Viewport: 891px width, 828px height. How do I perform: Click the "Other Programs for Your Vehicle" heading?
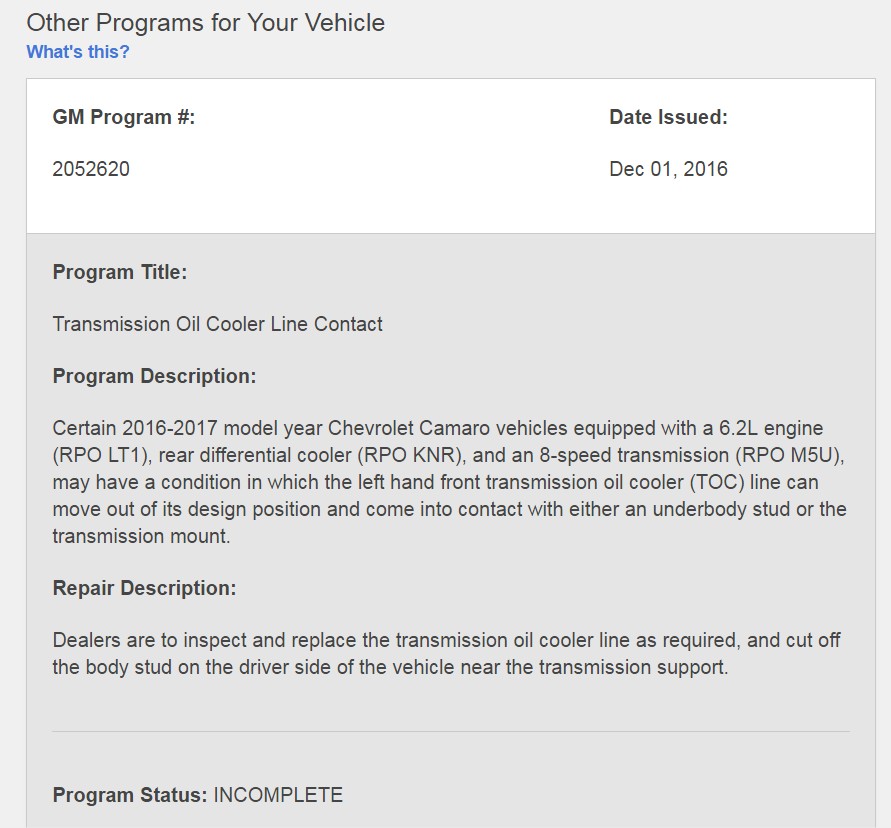click(x=206, y=23)
